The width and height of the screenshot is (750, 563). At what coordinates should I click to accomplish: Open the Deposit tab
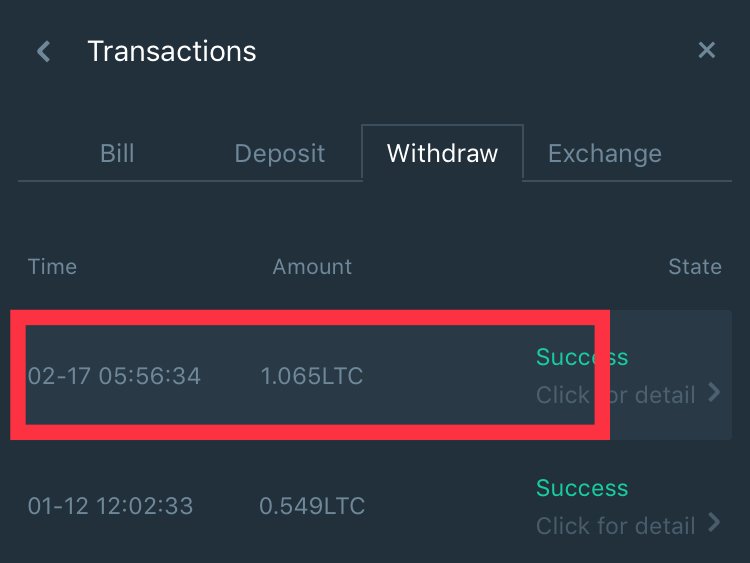[x=279, y=154]
